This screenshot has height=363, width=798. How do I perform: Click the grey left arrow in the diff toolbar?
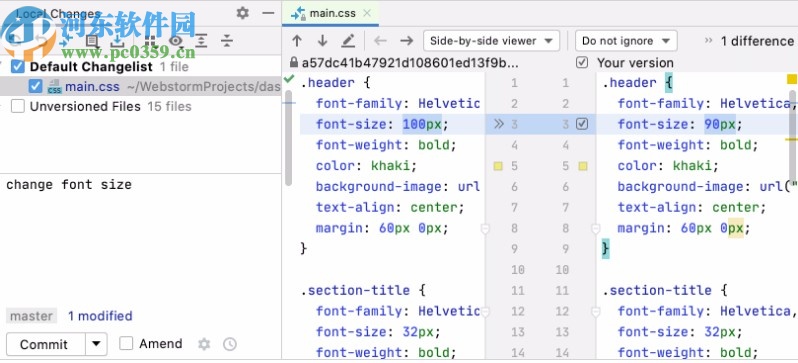coord(380,41)
